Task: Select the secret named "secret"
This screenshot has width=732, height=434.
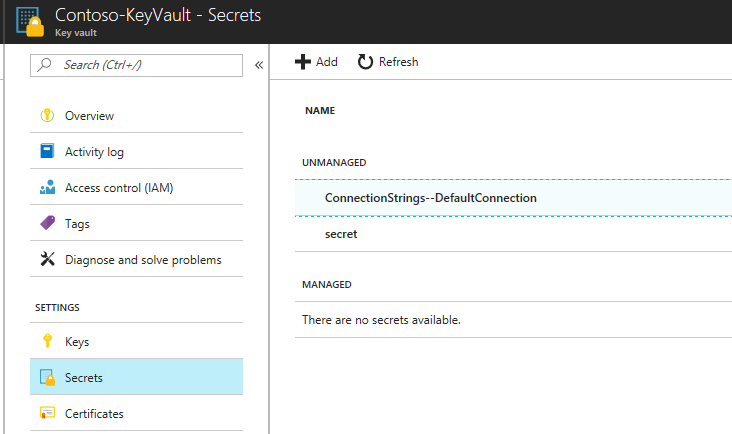Action: tap(341, 234)
